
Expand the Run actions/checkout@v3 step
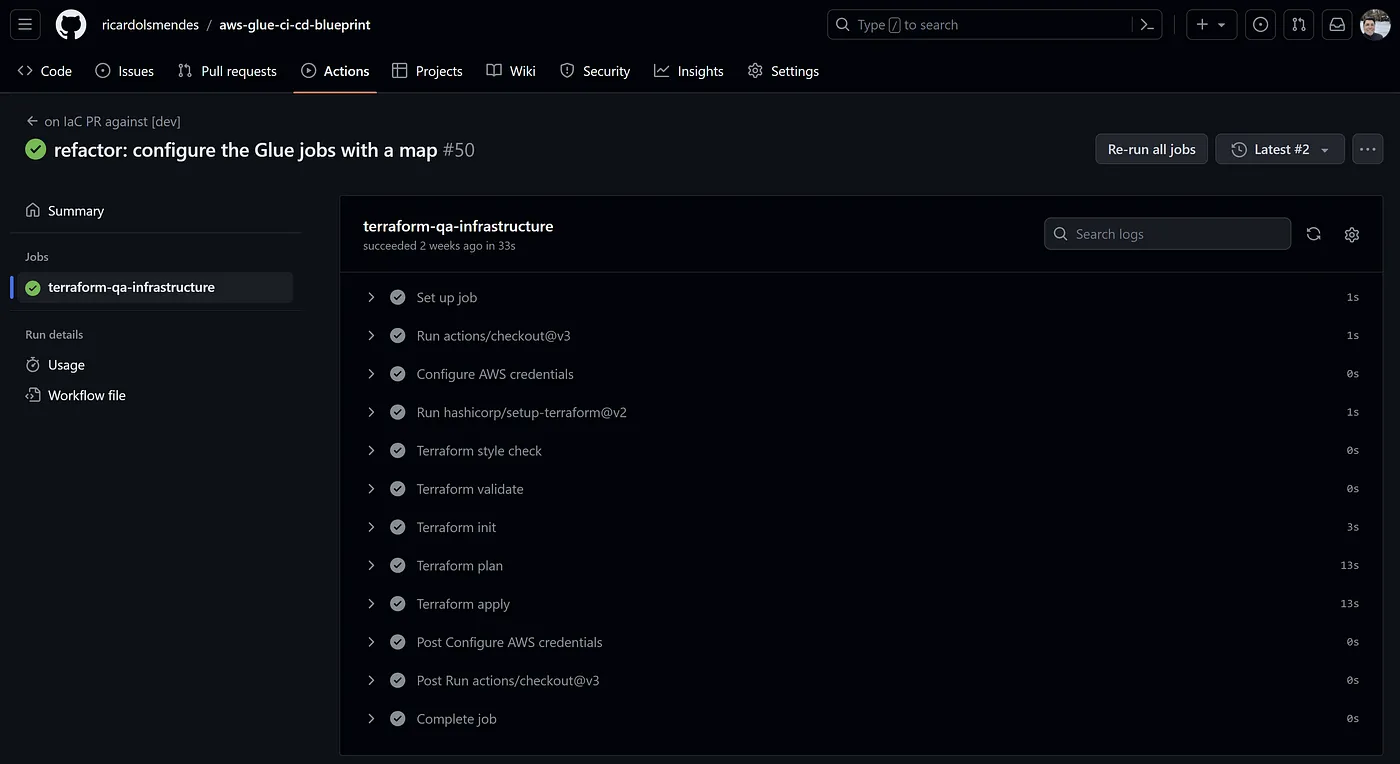[x=371, y=336]
